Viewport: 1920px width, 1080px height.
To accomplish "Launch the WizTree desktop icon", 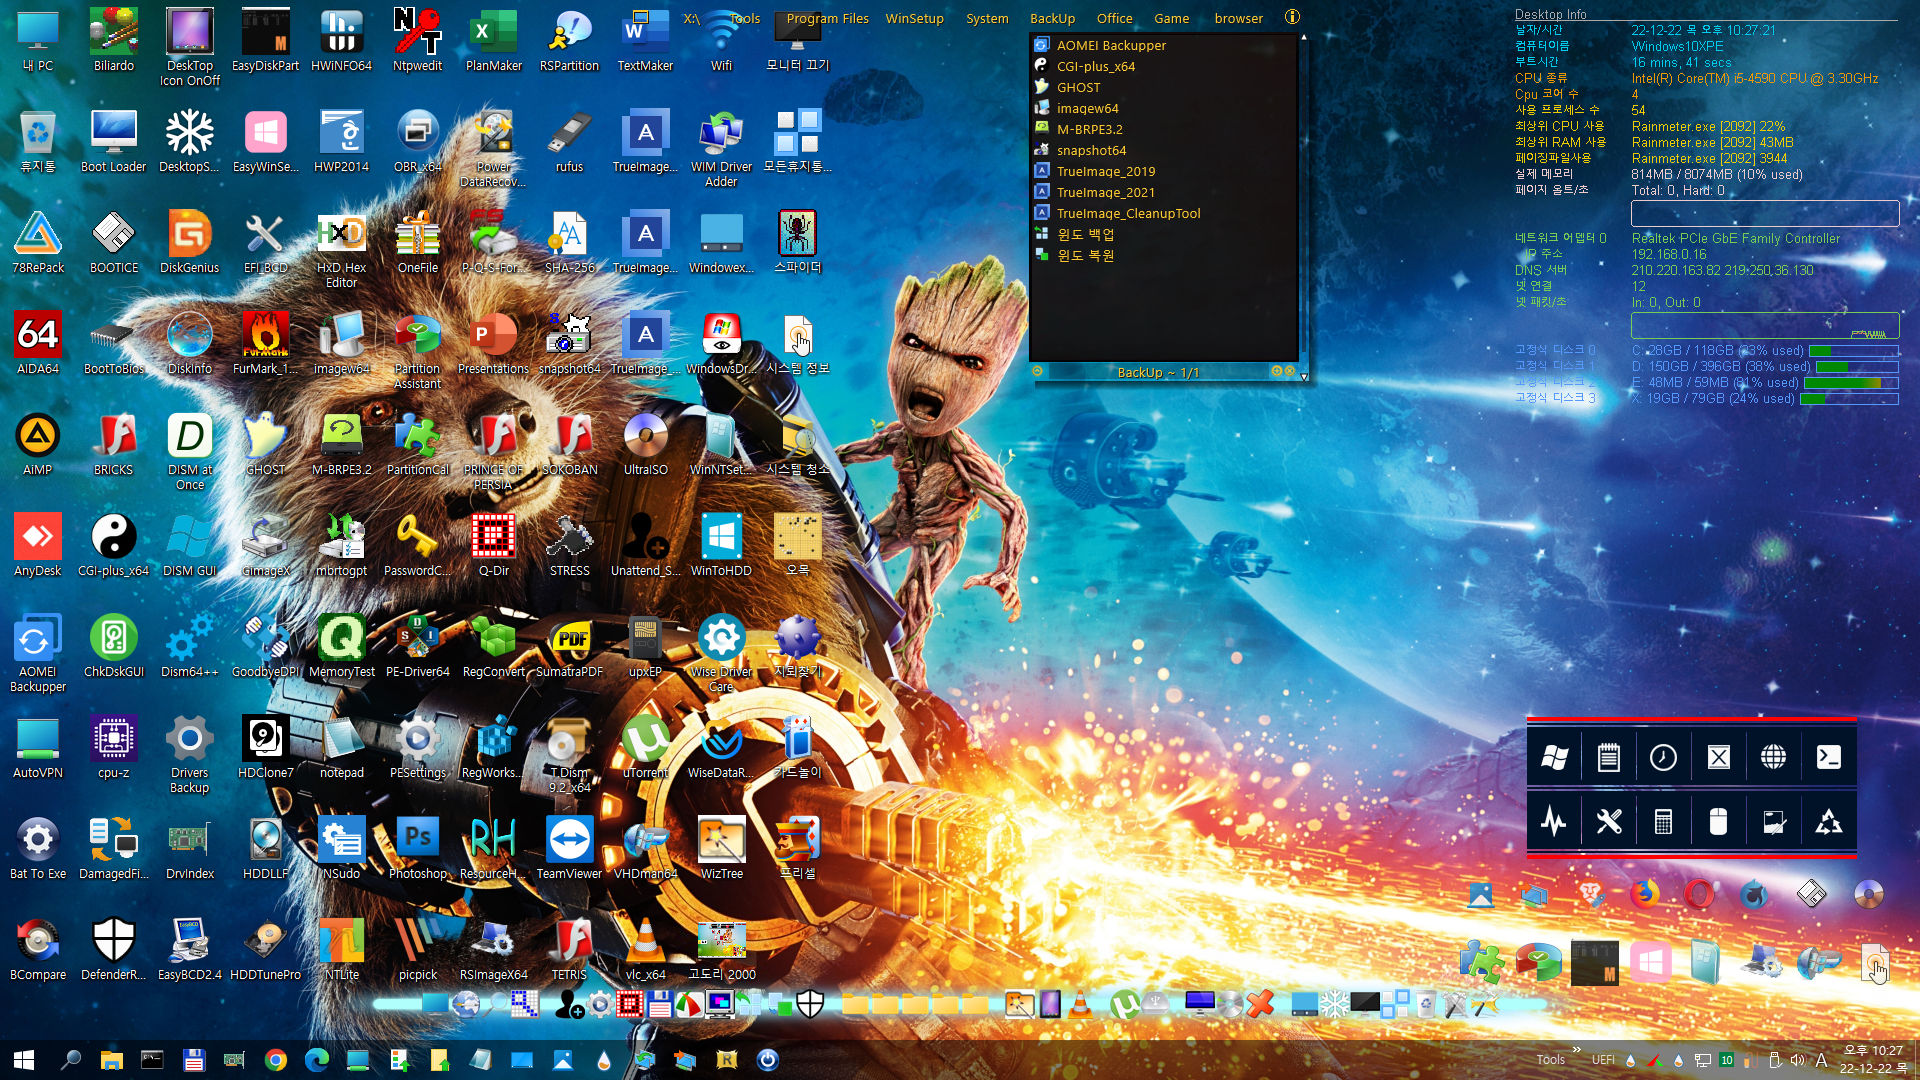I will (x=721, y=848).
